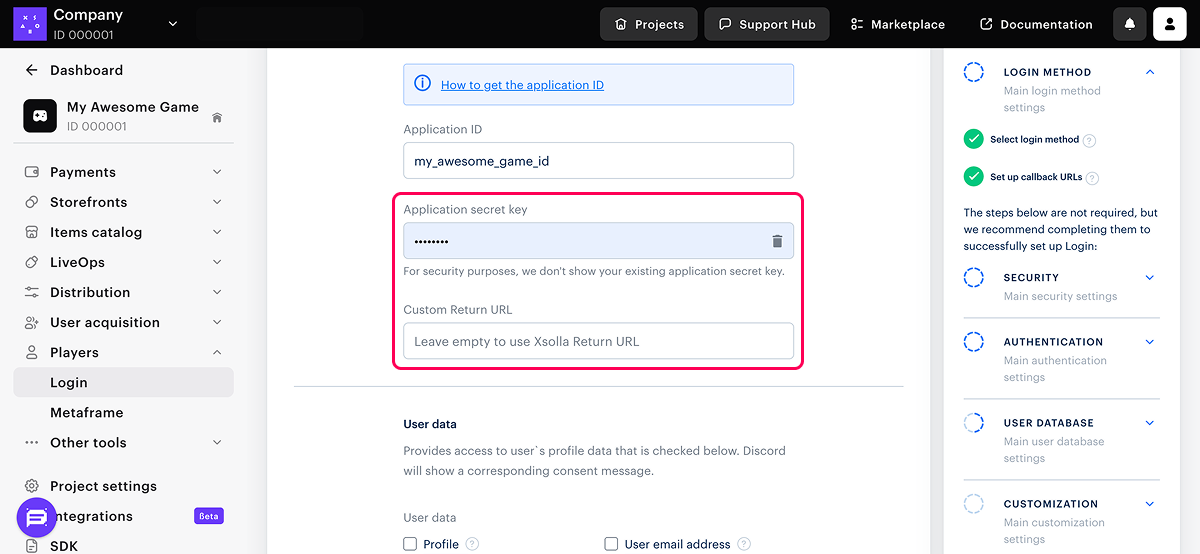Open Project settings from the sidebar

(x=103, y=486)
